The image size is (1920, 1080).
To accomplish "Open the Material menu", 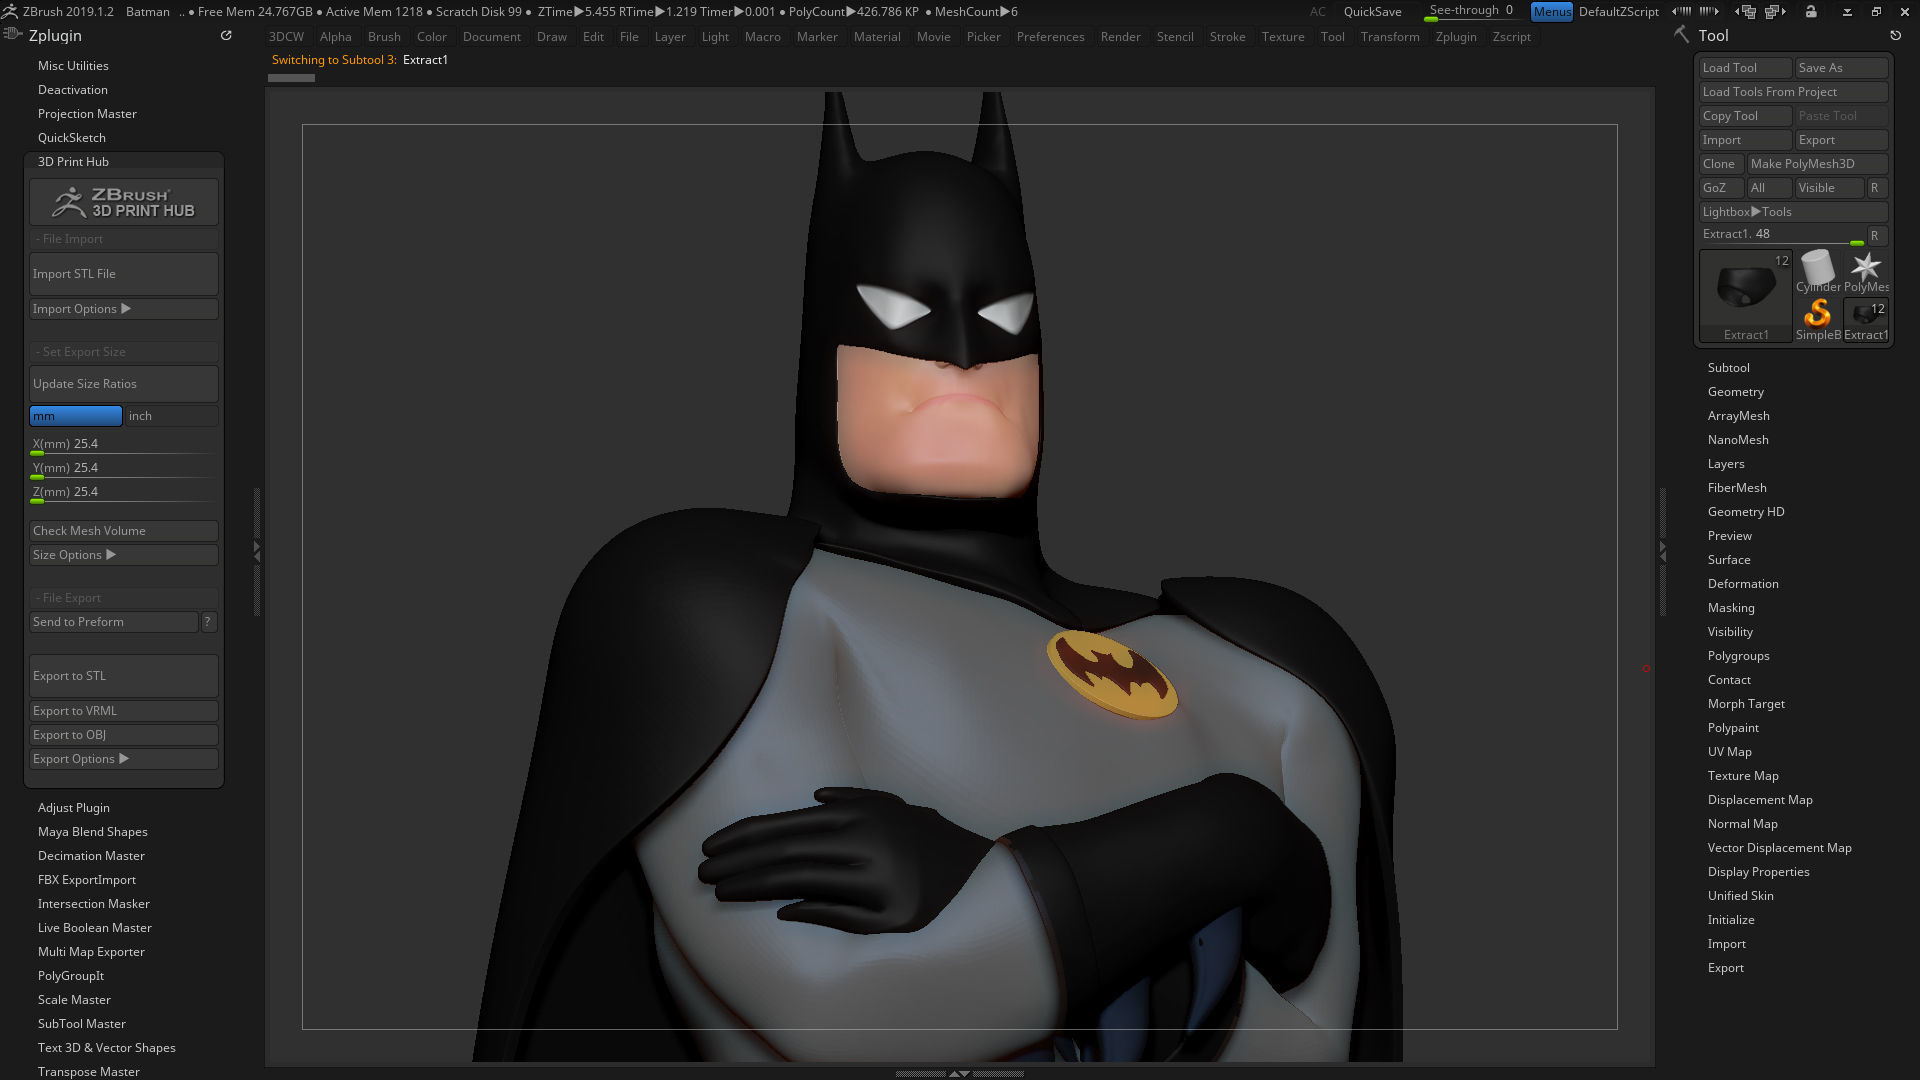I will [877, 37].
